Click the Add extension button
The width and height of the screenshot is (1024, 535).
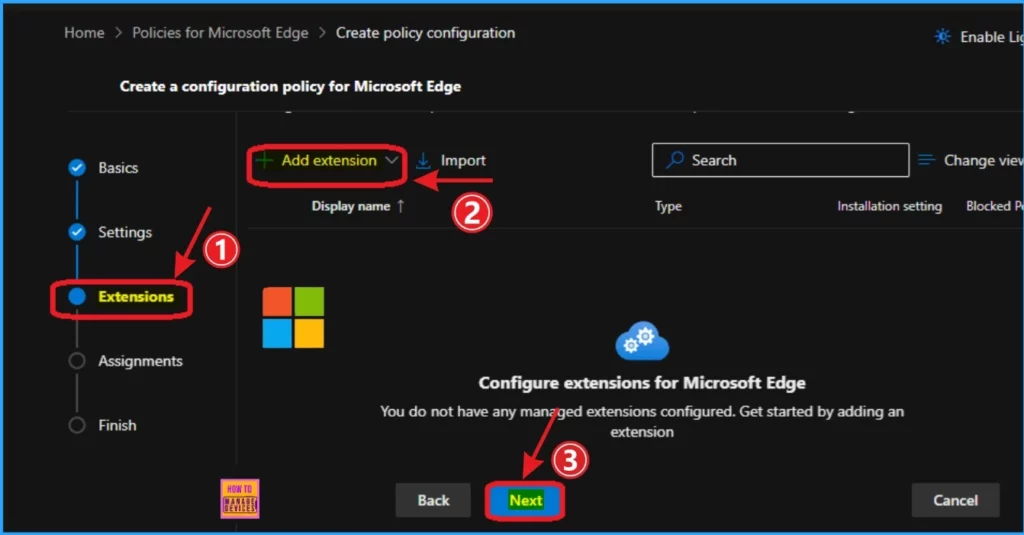coord(327,161)
